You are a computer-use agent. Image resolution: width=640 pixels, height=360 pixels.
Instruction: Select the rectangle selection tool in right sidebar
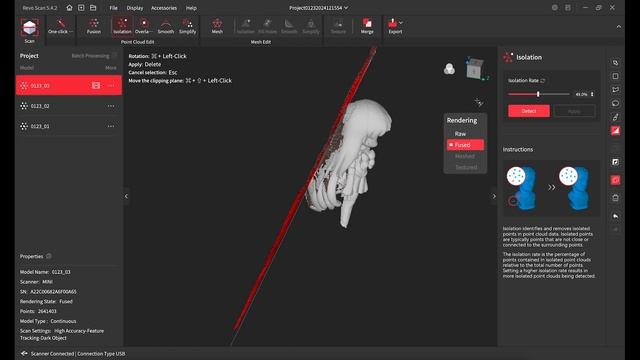(616, 76)
